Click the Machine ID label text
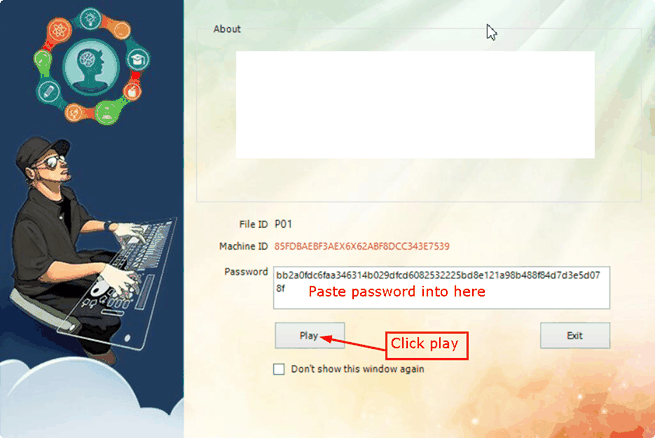This screenshot has height=438, width=655. coord(244,246)
